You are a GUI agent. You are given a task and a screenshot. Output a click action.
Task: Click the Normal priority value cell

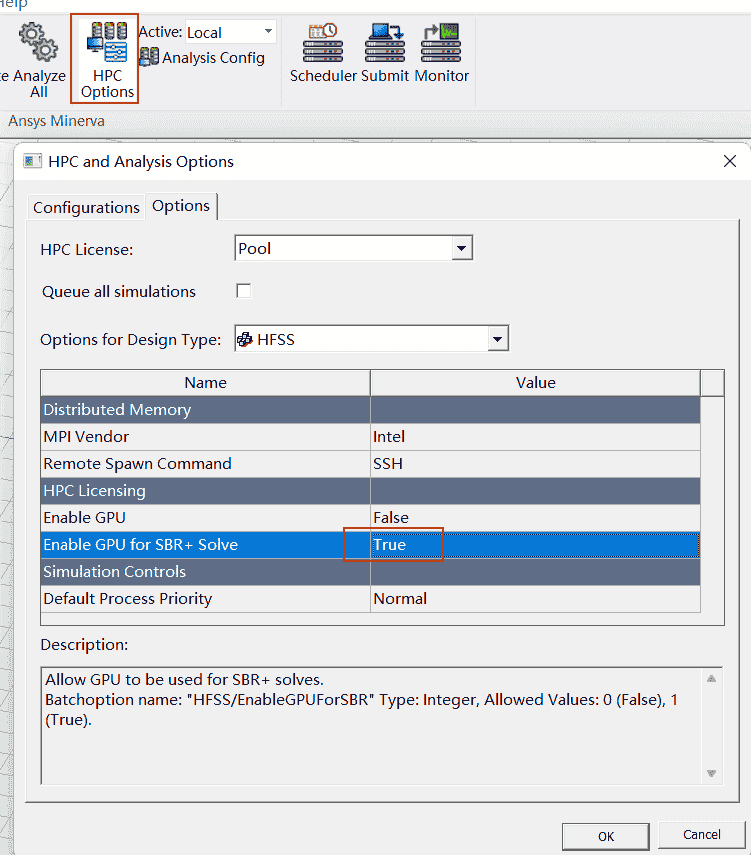tap(536, 599)
